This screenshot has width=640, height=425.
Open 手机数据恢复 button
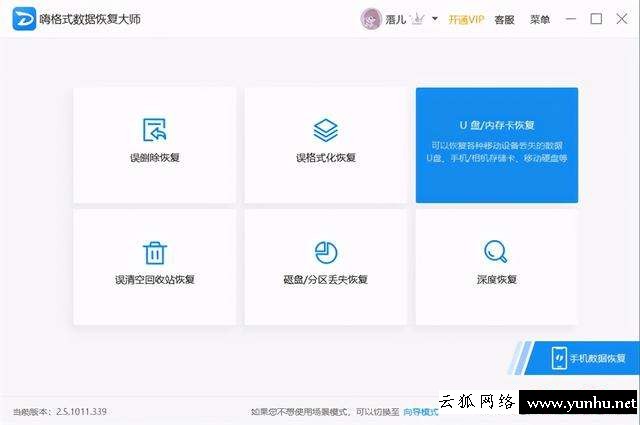click(x=582, y=358)
